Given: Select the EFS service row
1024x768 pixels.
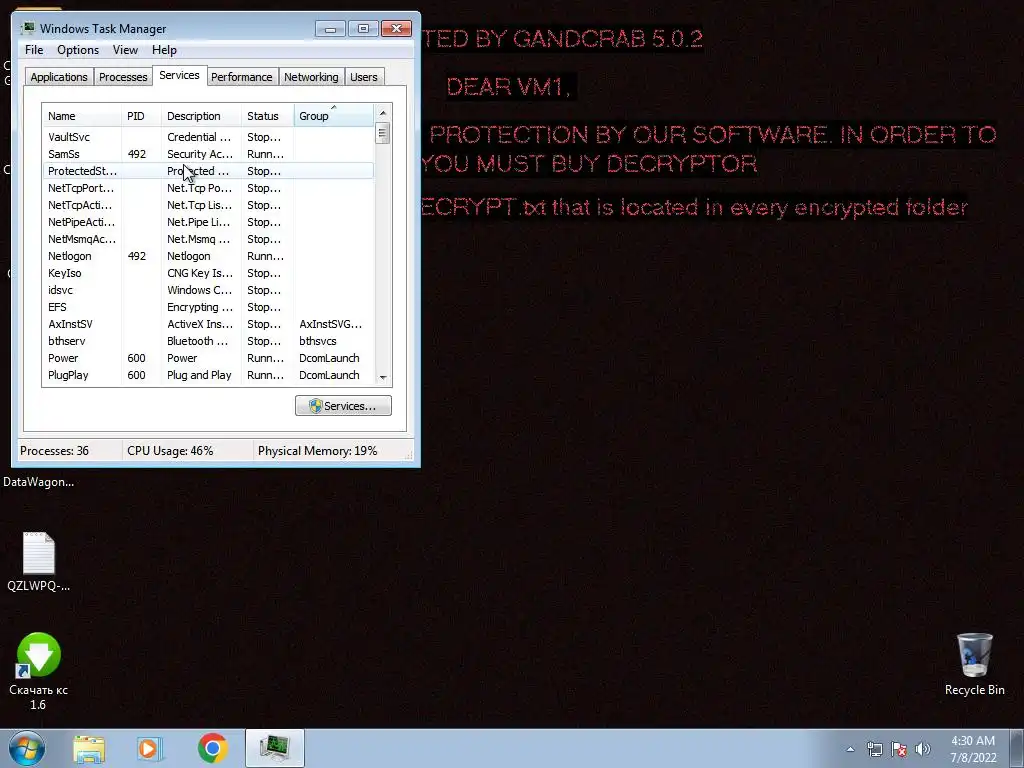Looking at the screenshot, I should click(x=208, y=307).
